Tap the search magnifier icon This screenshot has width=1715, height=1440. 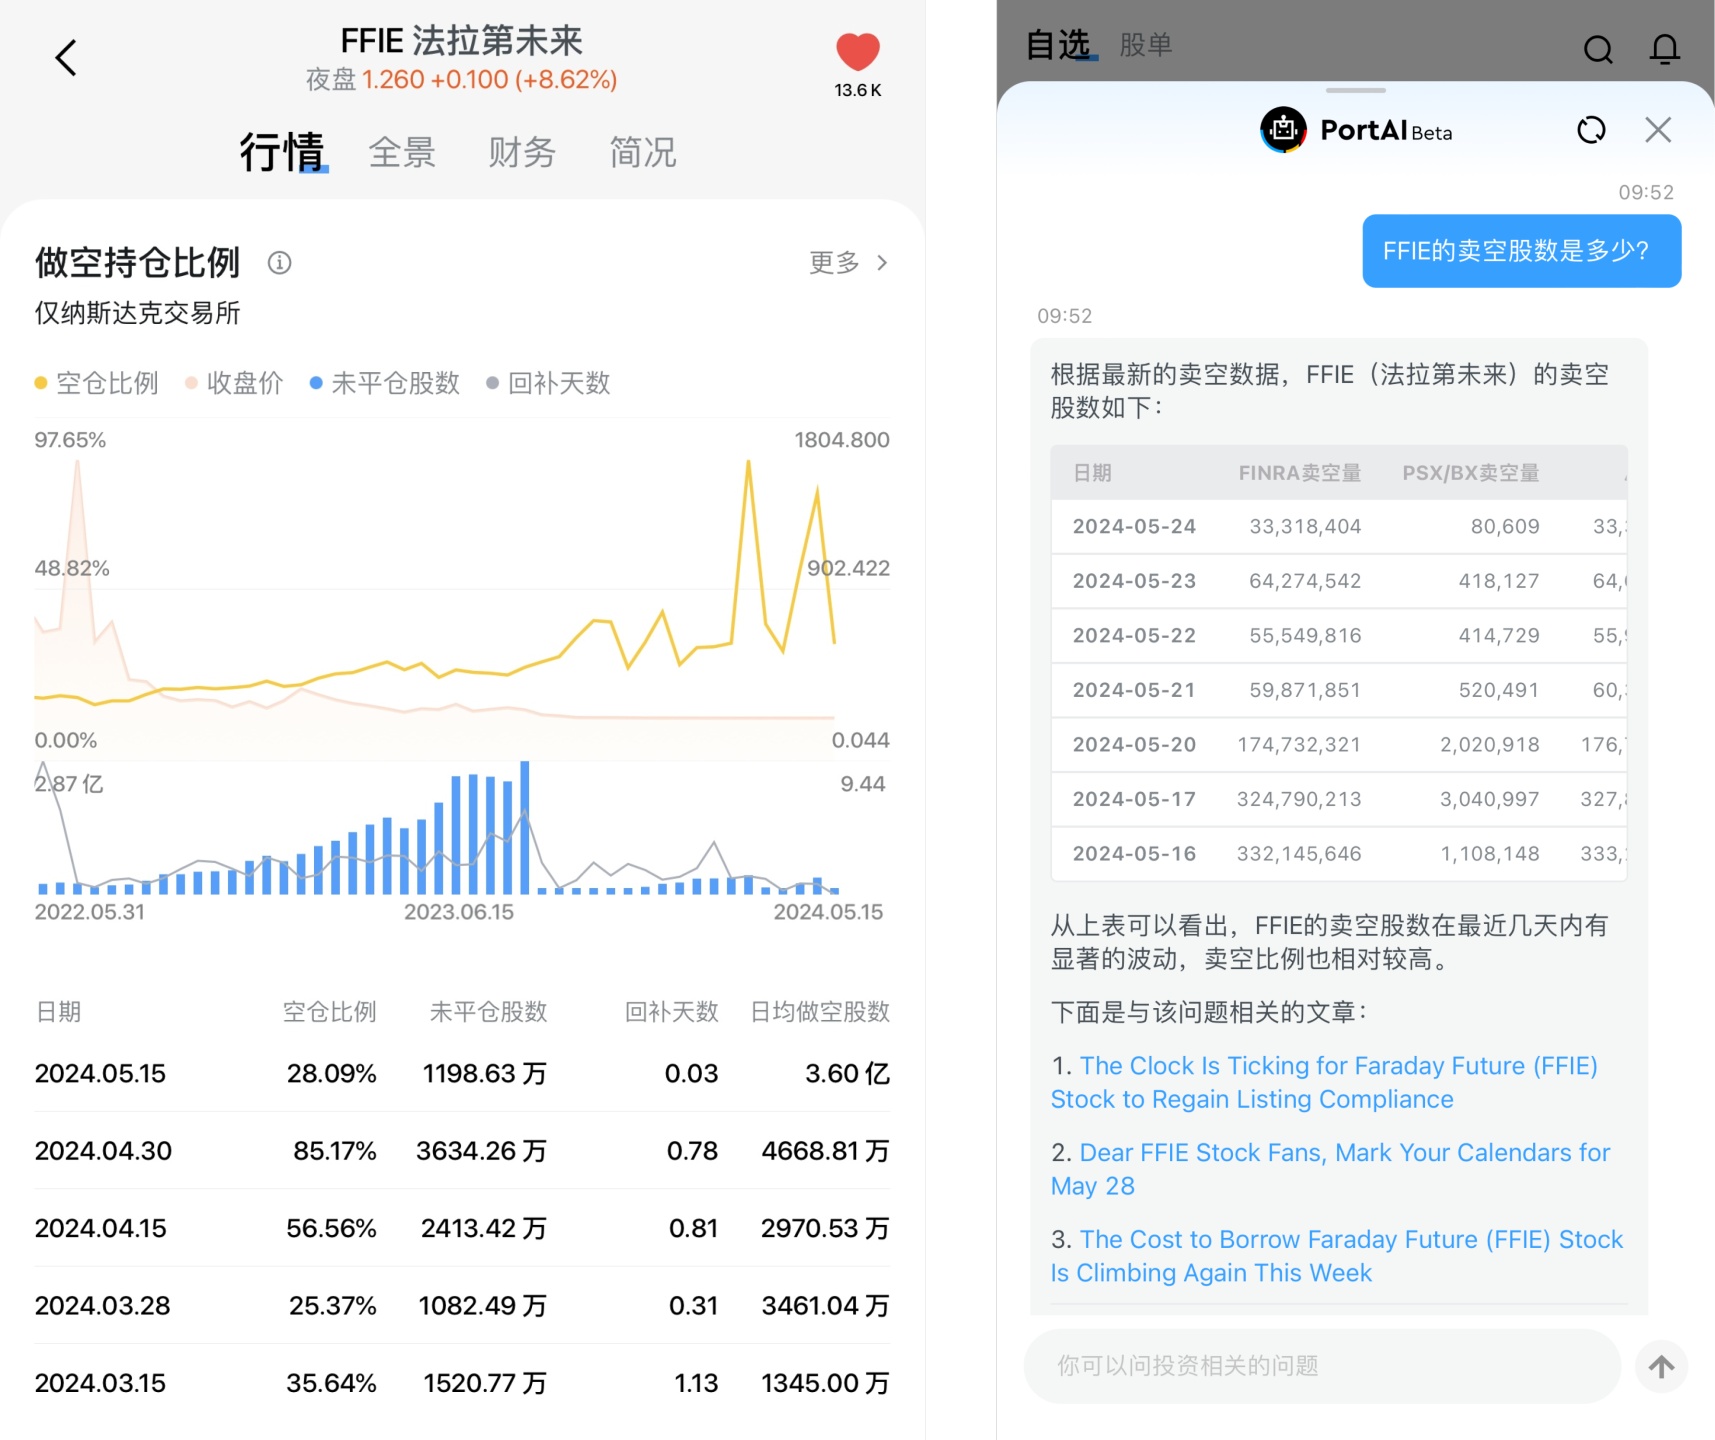coord(1598,49)
